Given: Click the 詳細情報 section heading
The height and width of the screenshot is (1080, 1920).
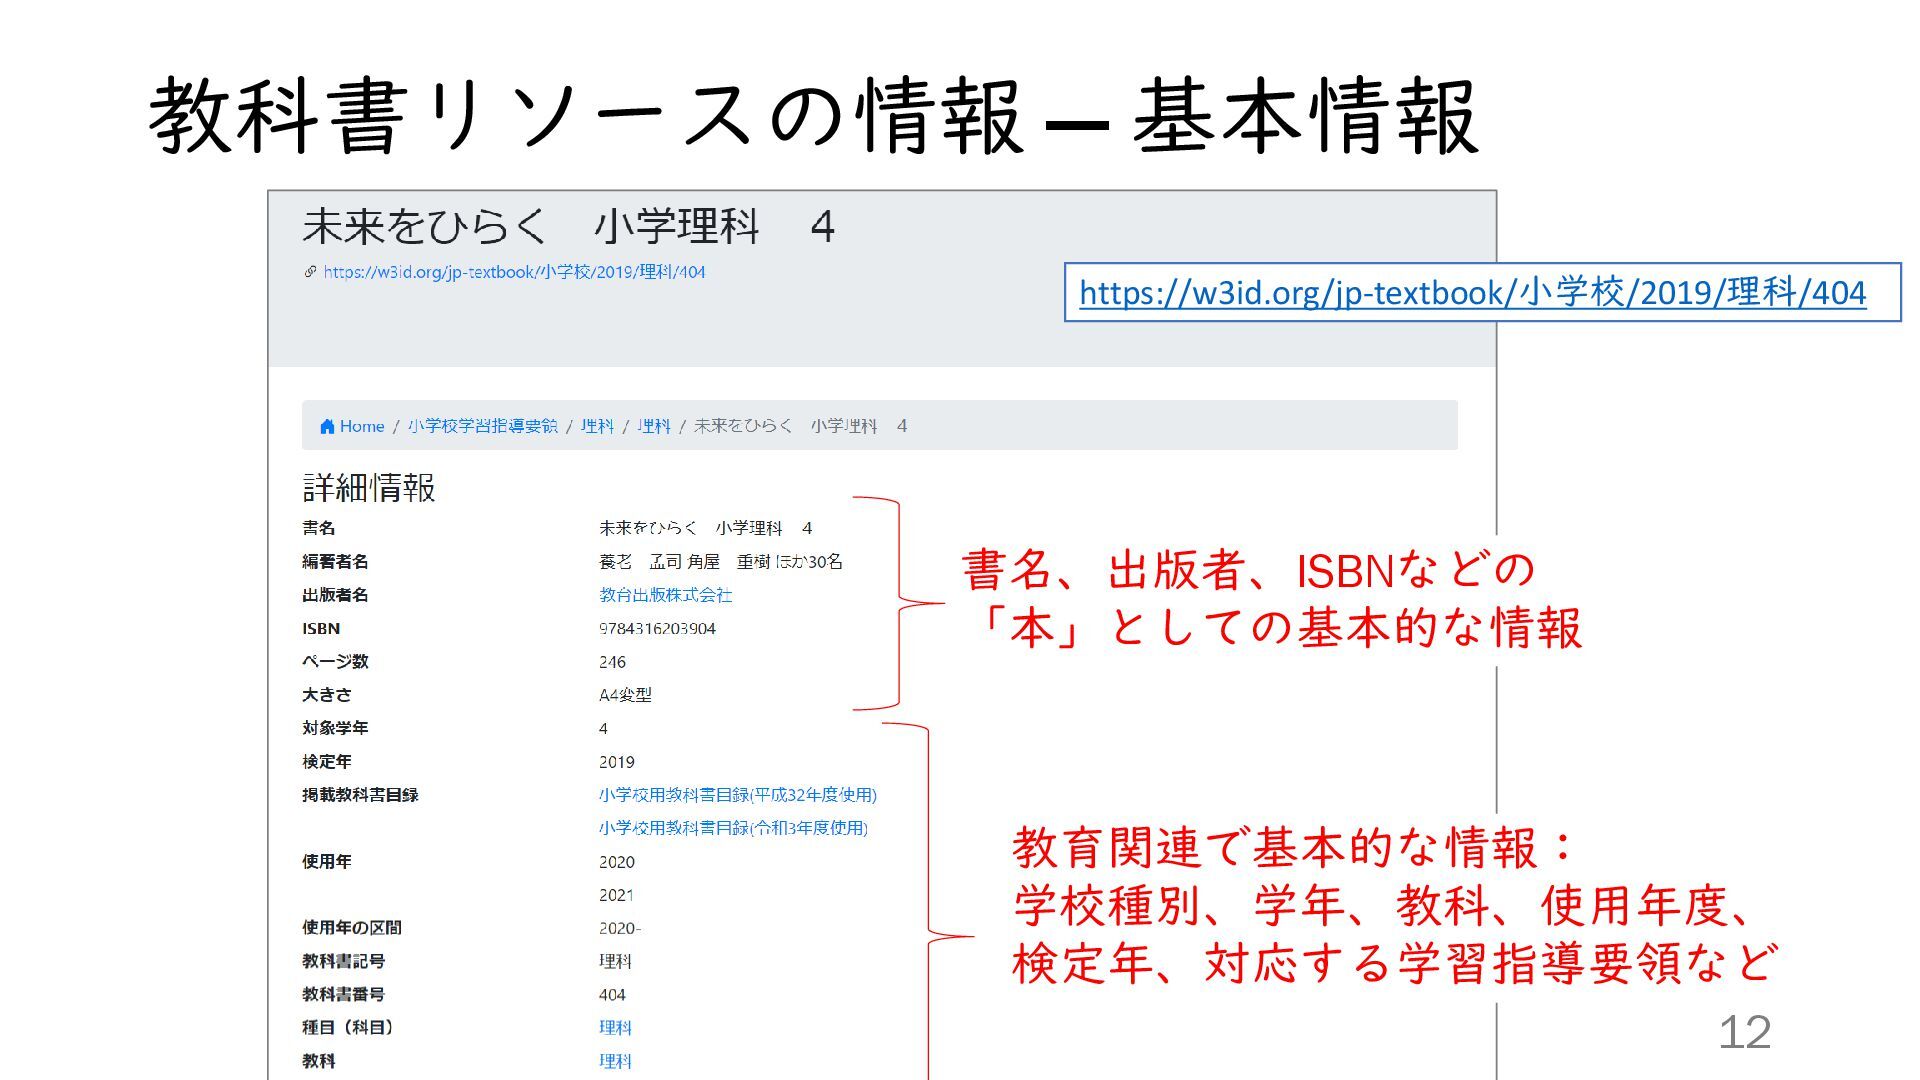Looking at the screenshot, I should click(x=369, y=488).
